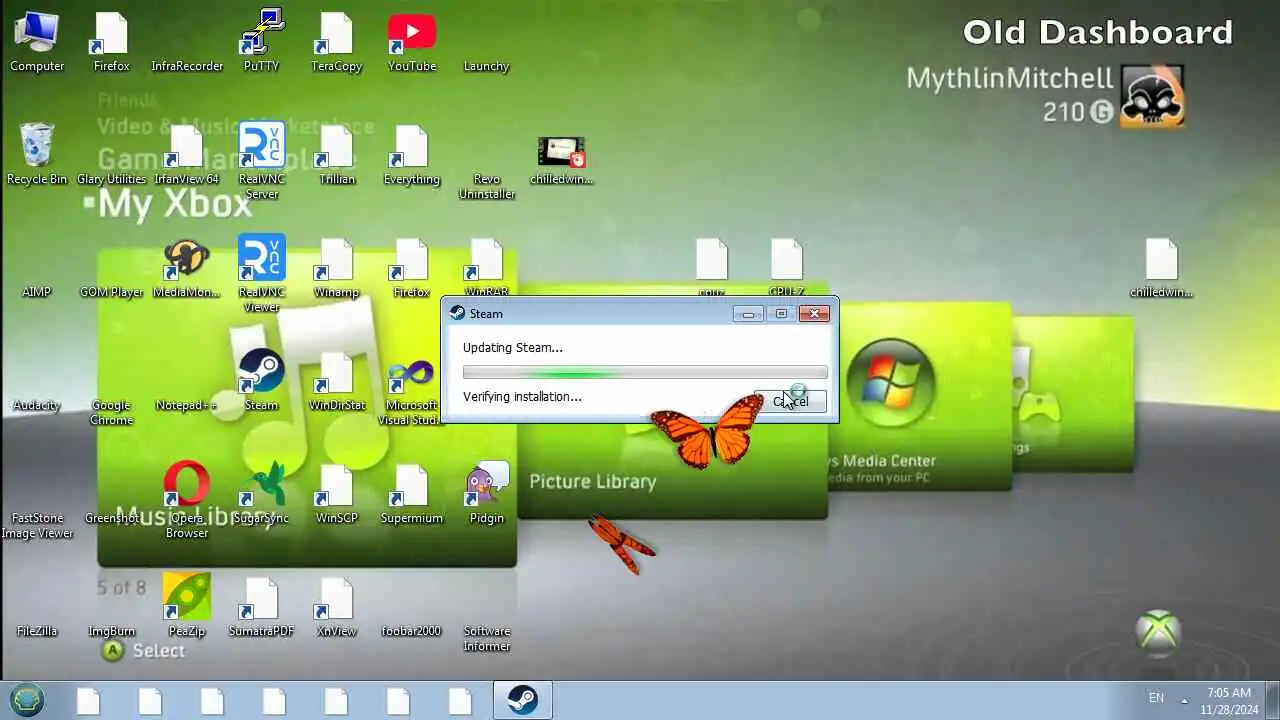This screenshot has height=720, width=1280.
Task: Select the Opera Browser shortcut
Action: point(187,485)
